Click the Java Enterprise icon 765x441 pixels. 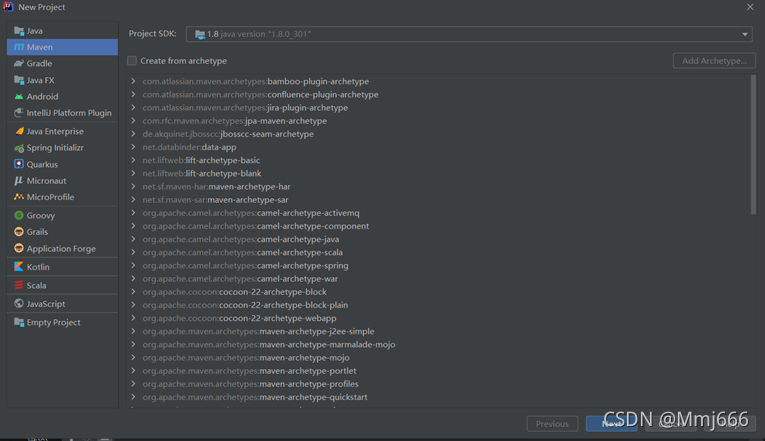19,131
